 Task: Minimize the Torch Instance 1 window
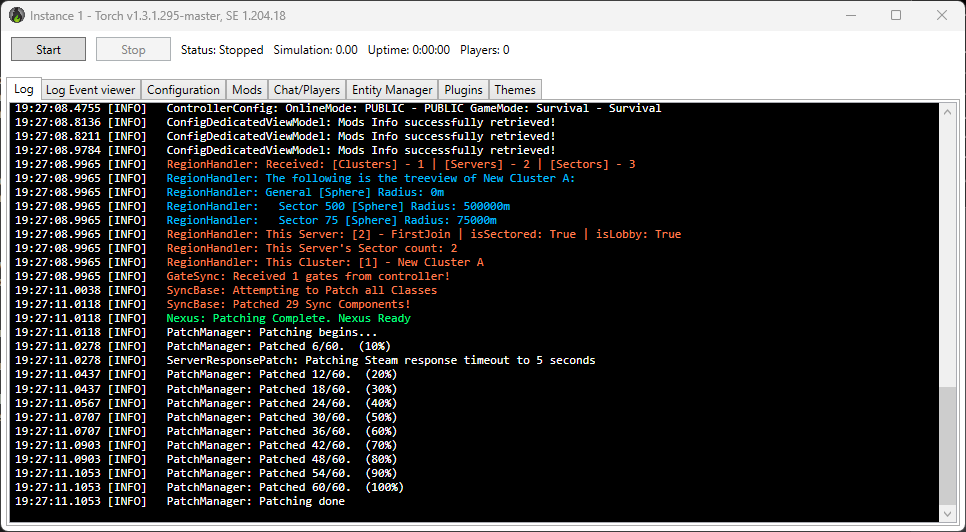pos(850,15)
